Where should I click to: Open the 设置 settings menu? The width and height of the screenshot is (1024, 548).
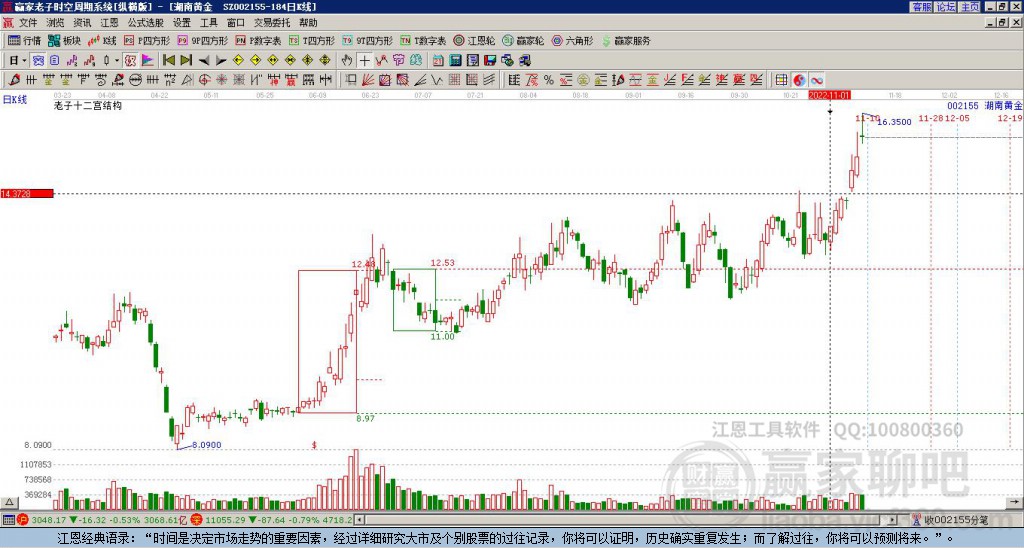click(181, 22)
